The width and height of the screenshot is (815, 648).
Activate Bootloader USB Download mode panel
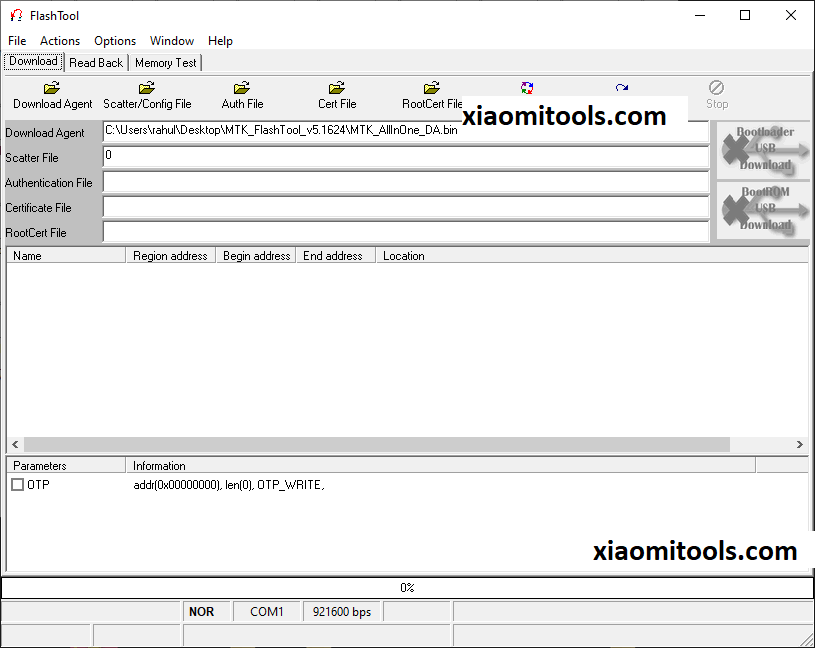click(x=762, y=149)
